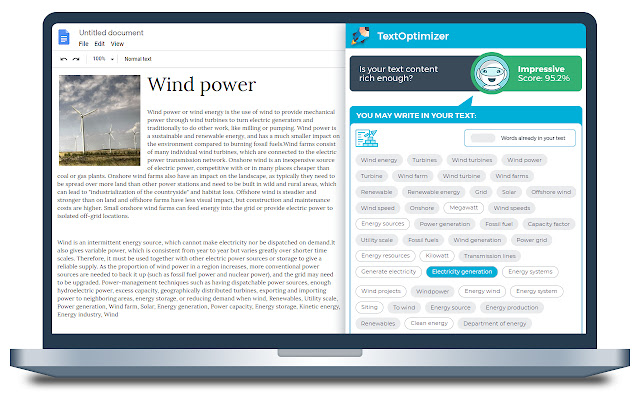Click the Words already in your text legend

520,138
